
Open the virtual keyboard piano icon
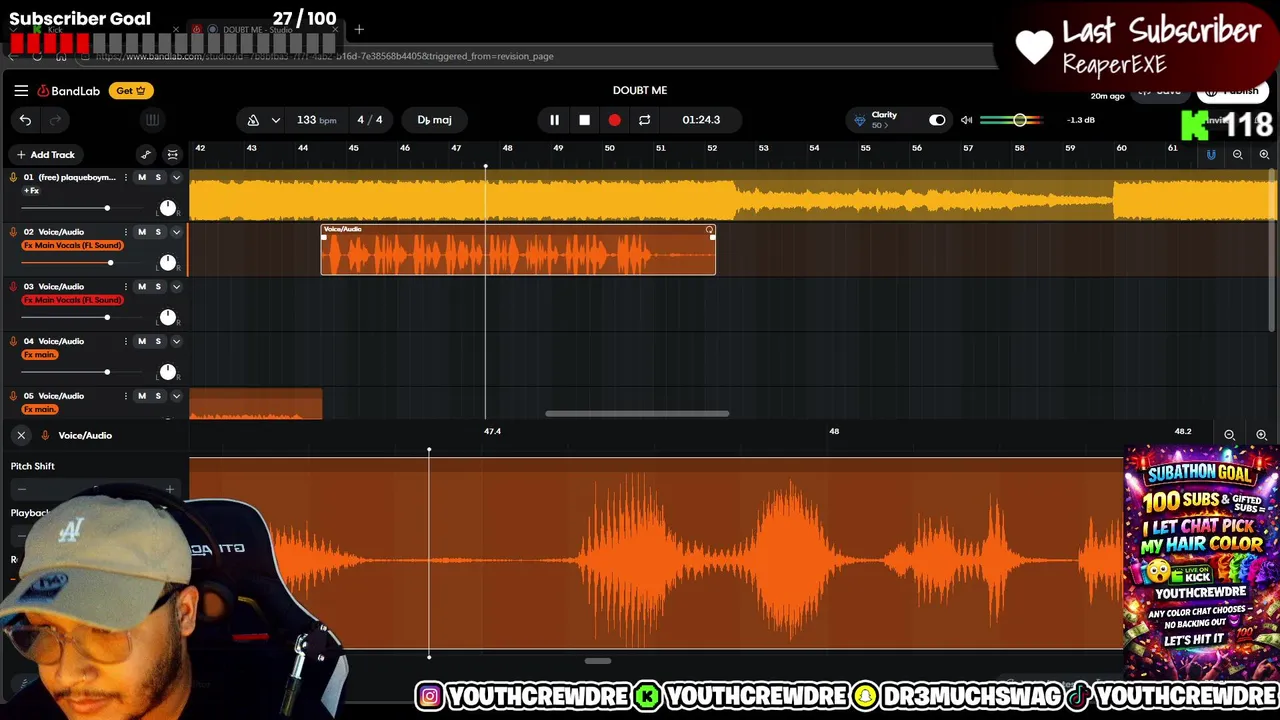point(152,120)
